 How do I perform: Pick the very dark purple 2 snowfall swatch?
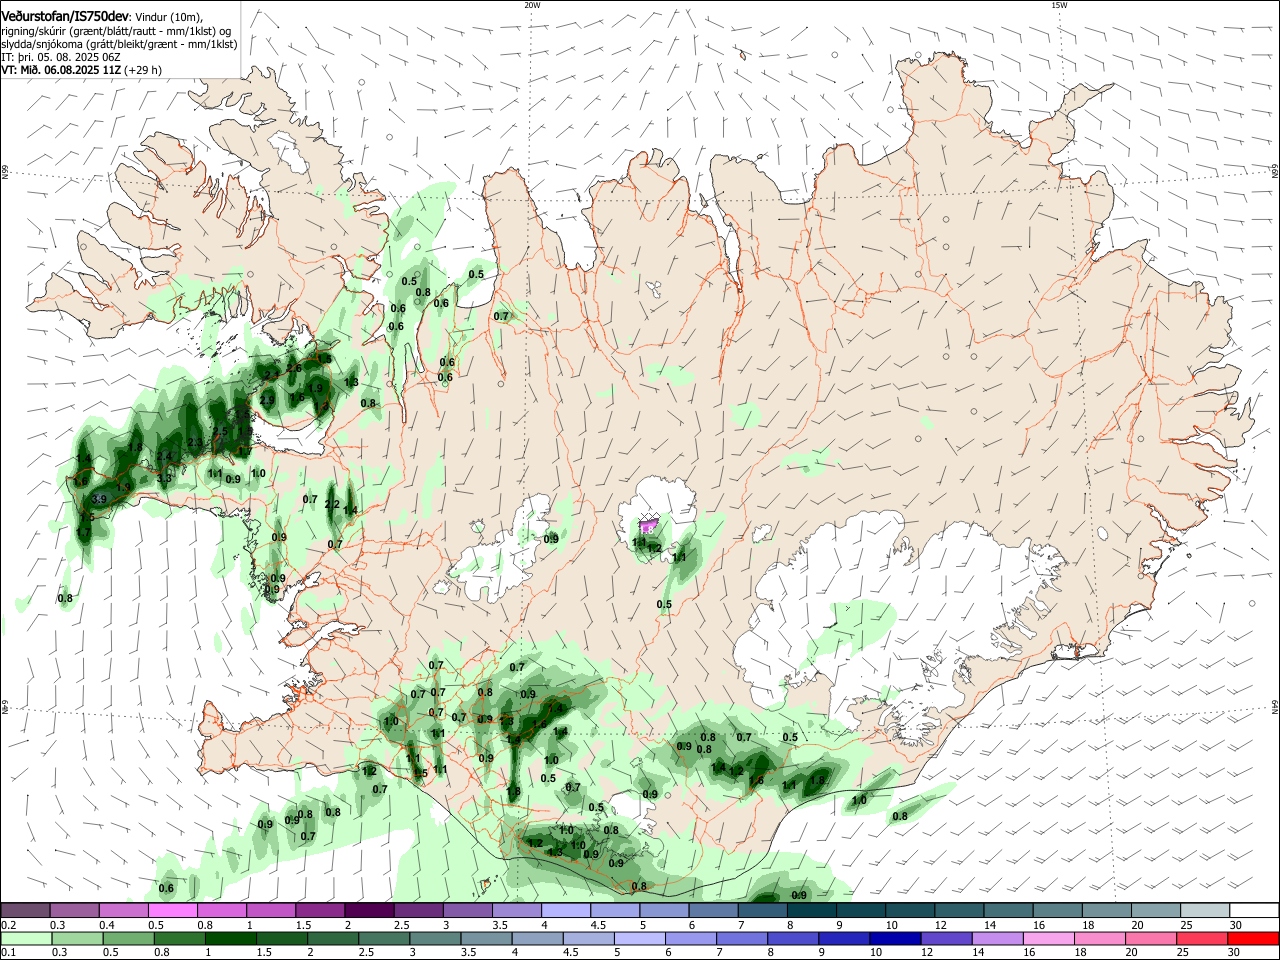(368, 910)
